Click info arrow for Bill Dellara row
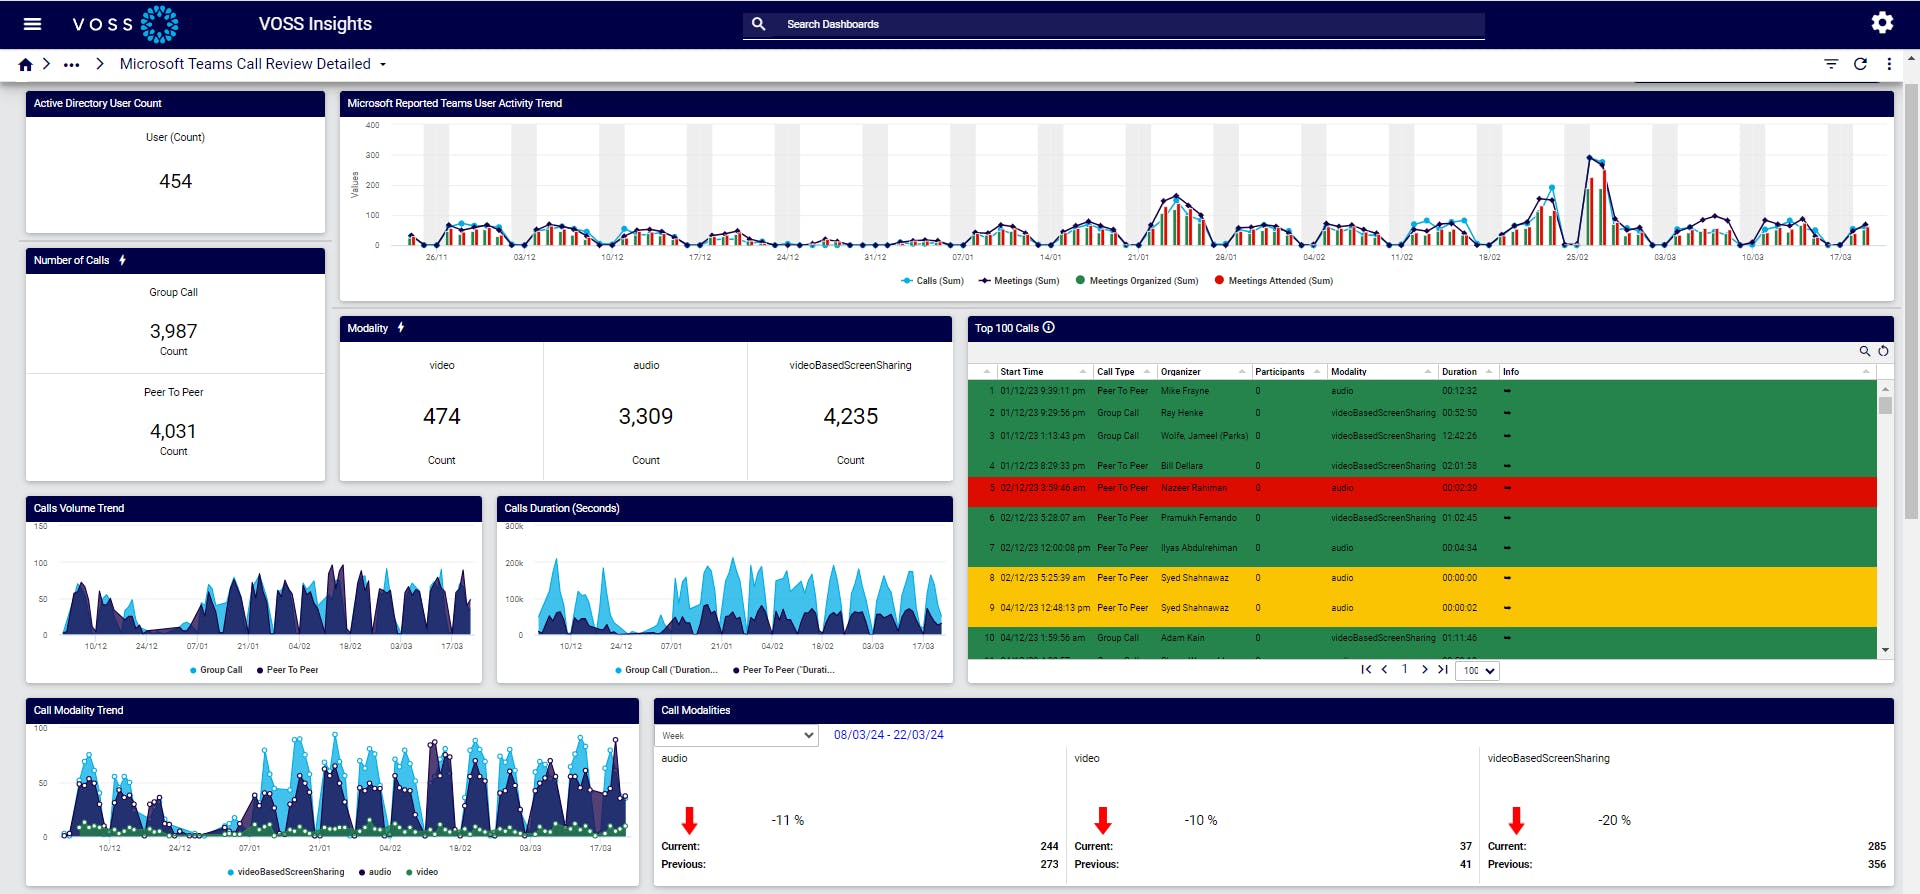The width and height of the screenshot is (1920, 894). [1507, 466]
